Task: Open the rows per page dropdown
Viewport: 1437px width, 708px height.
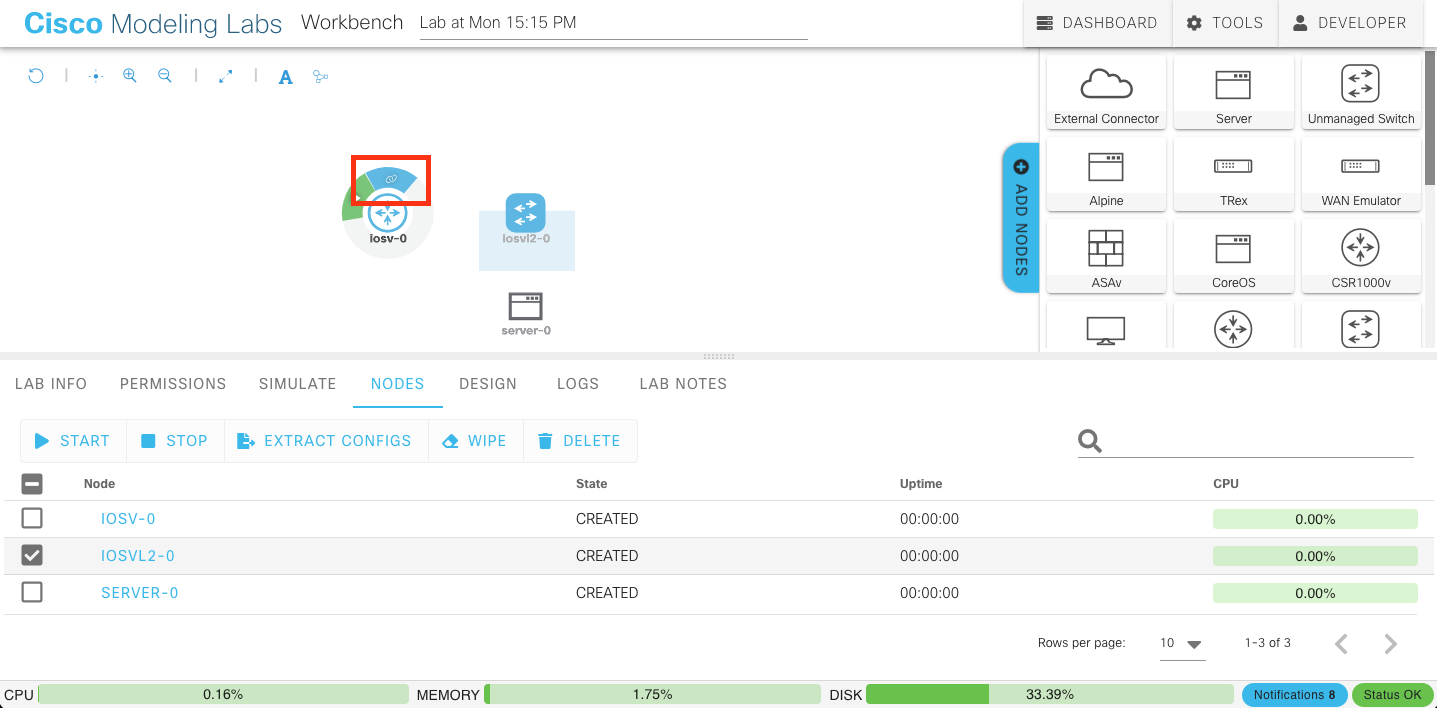Action: pos(1182,644)
